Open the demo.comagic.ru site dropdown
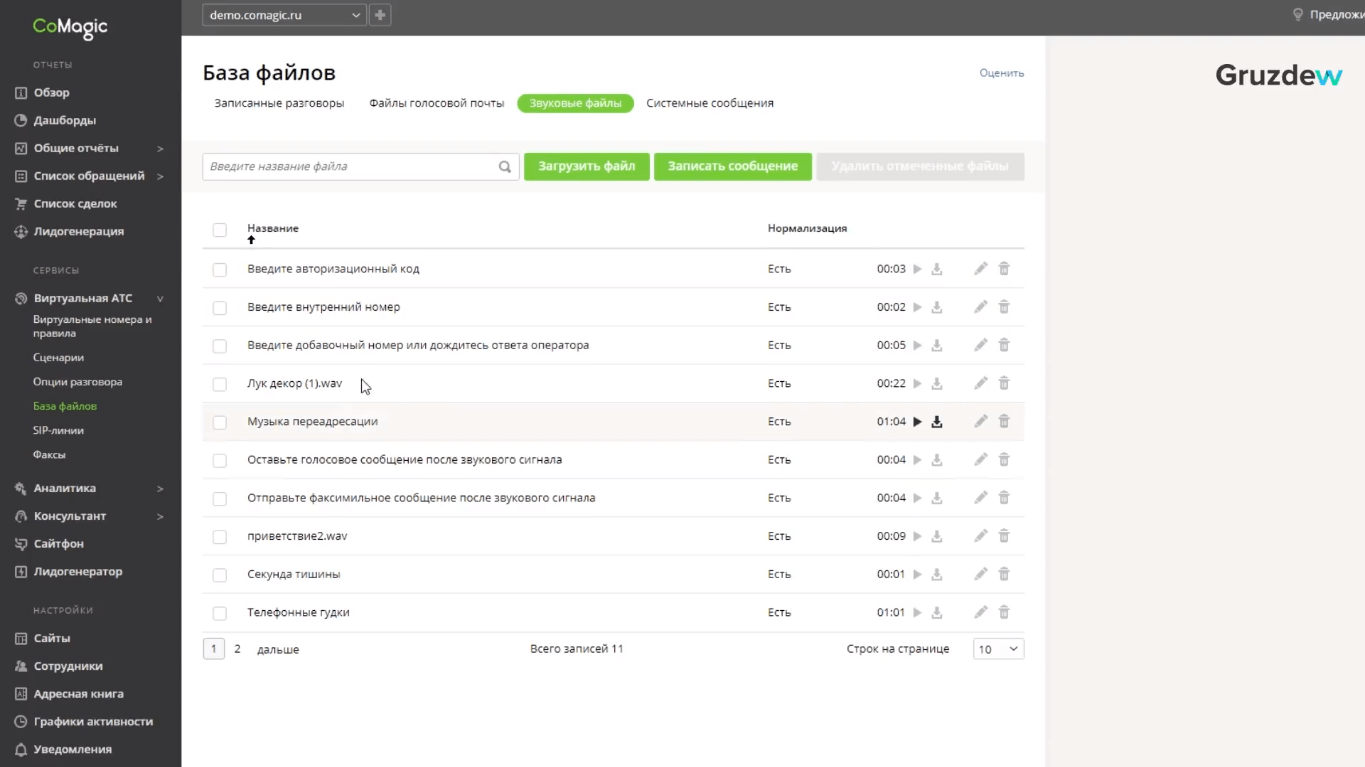1365x767 pixels. tap(284, 15)
